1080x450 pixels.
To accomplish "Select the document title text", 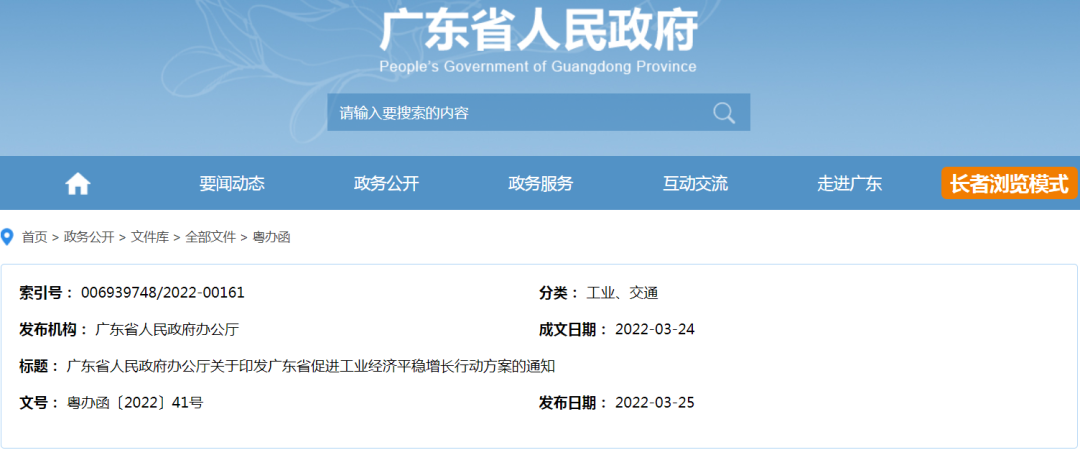I will [311, 366].
